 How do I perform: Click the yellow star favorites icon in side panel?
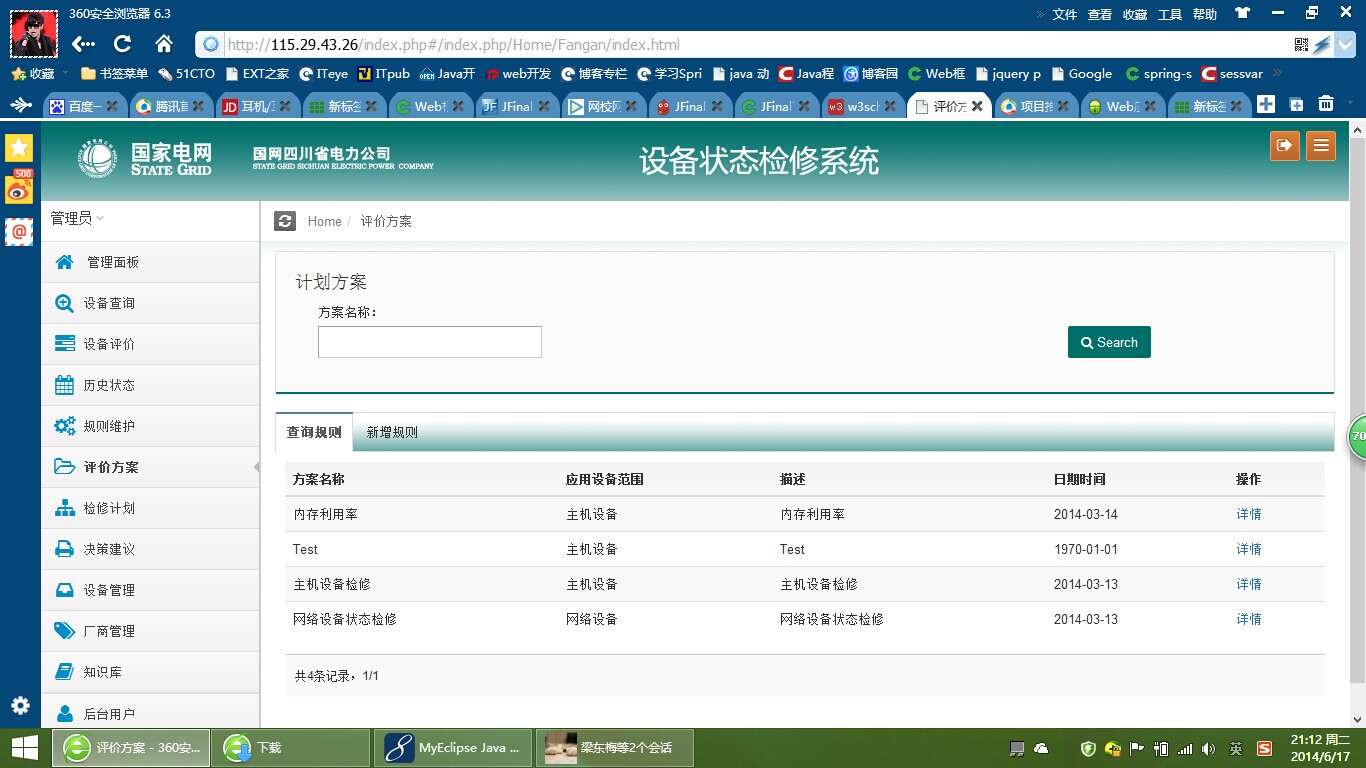tap(19, 148)
